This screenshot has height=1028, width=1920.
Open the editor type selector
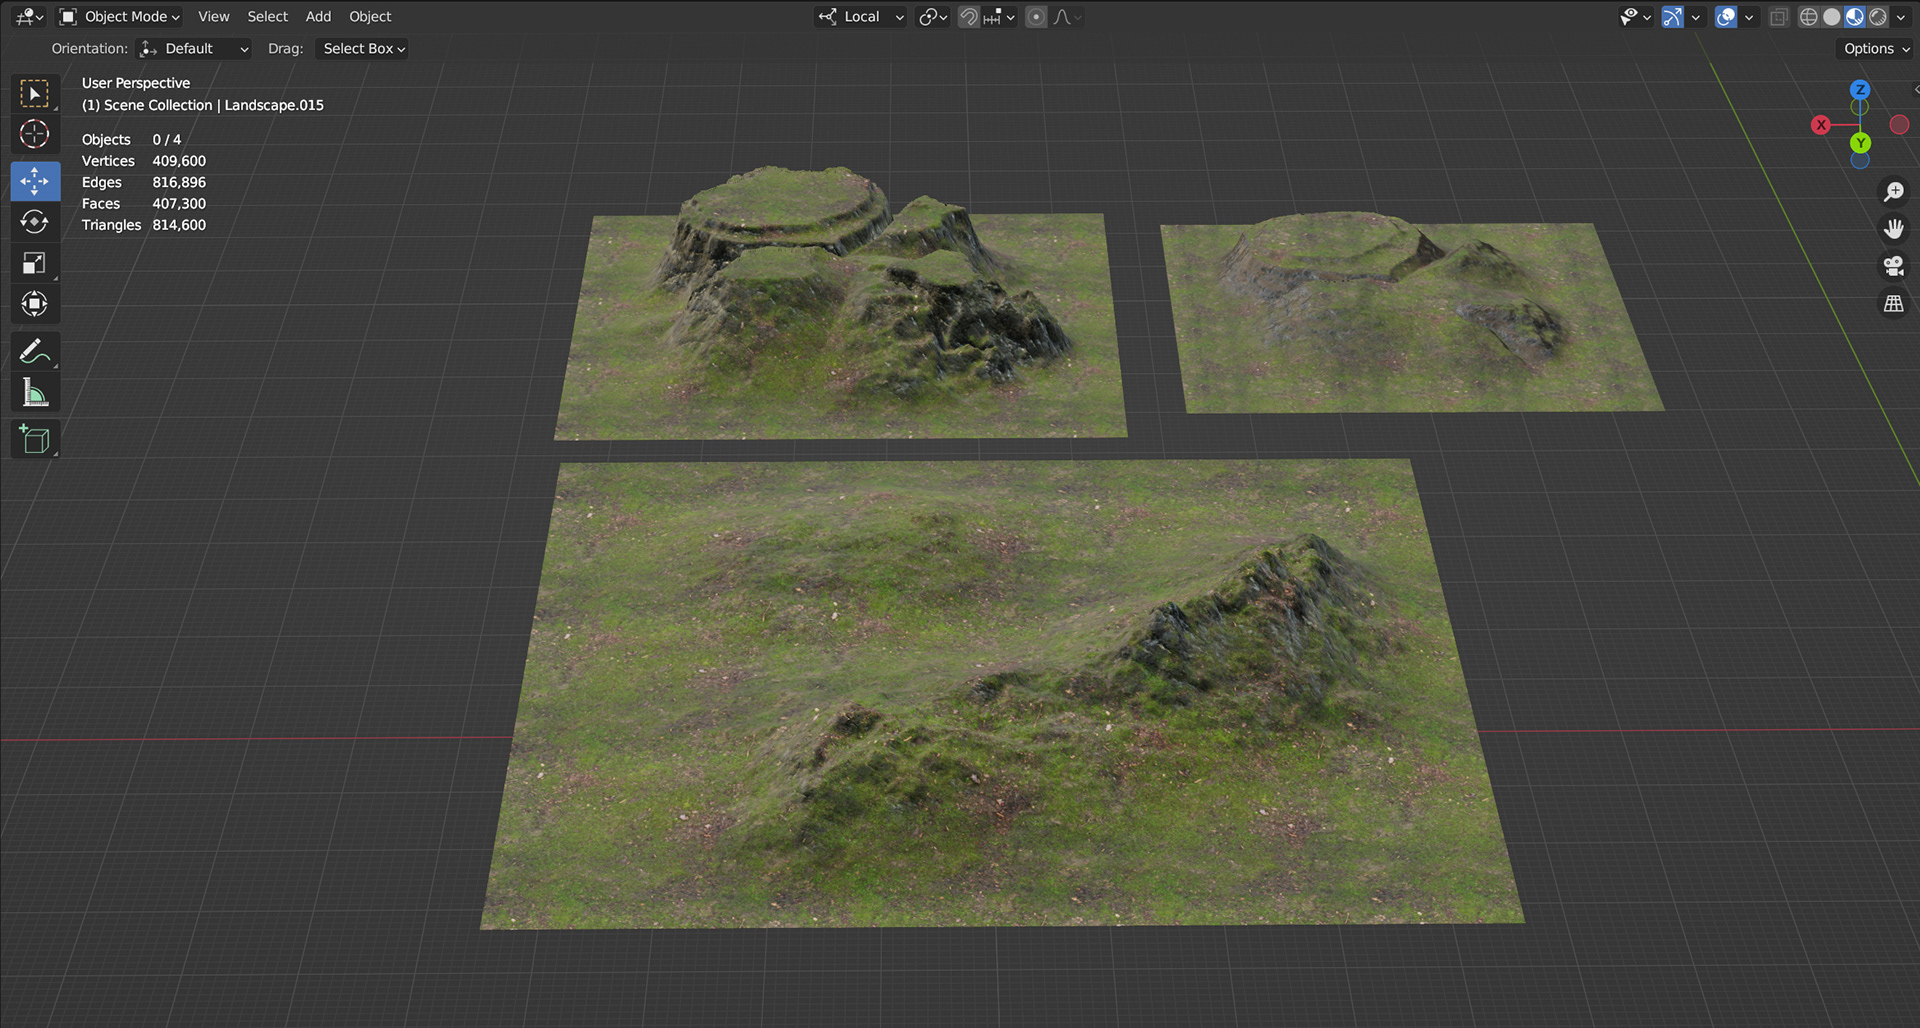point(29,17)
